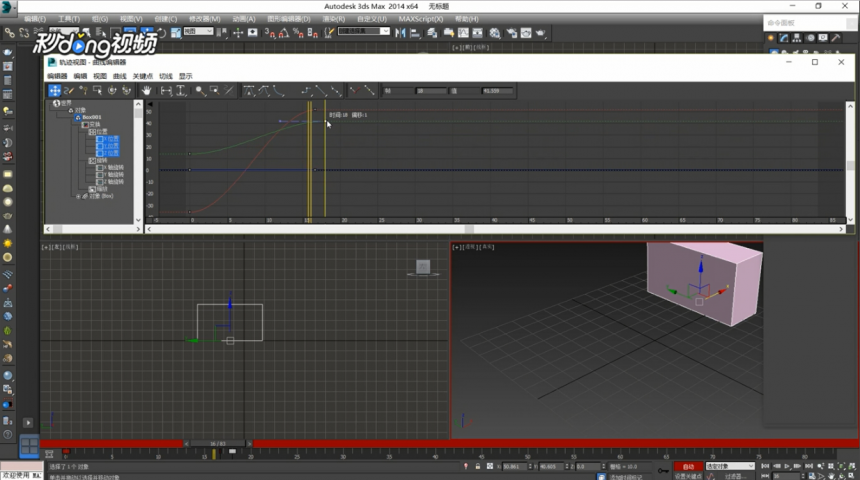Screen dimensions: 860x480
Task: Toggle the Angle Snap icon
Action: 284,33
